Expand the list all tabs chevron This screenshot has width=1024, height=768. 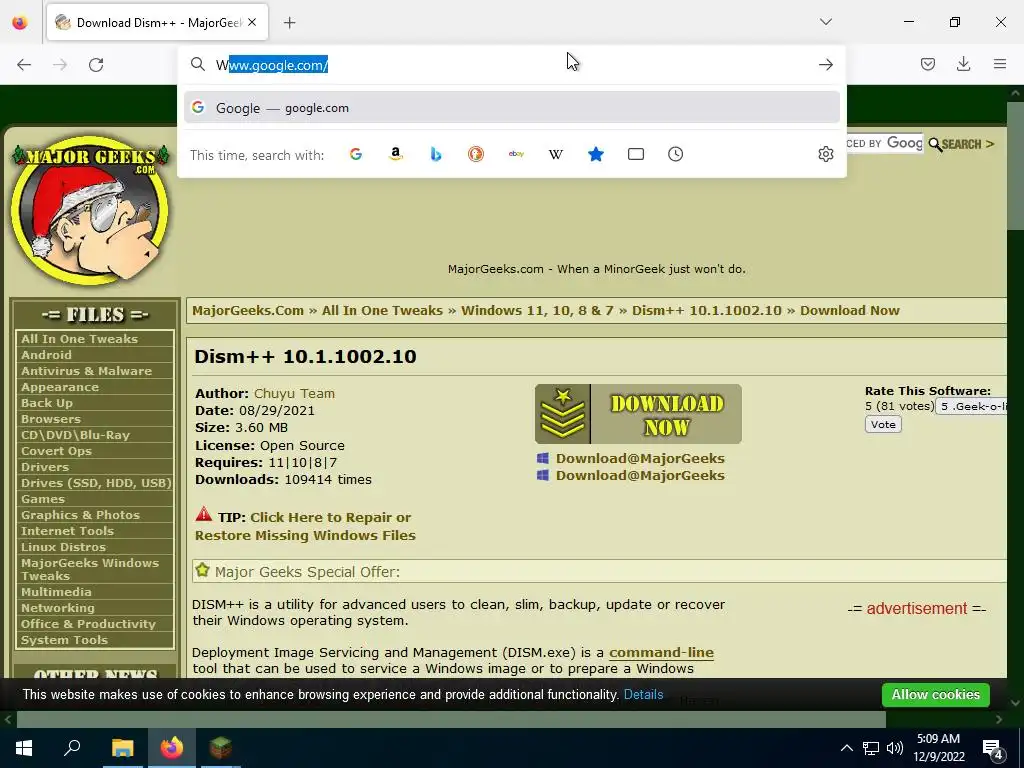(x=825, y=22)
